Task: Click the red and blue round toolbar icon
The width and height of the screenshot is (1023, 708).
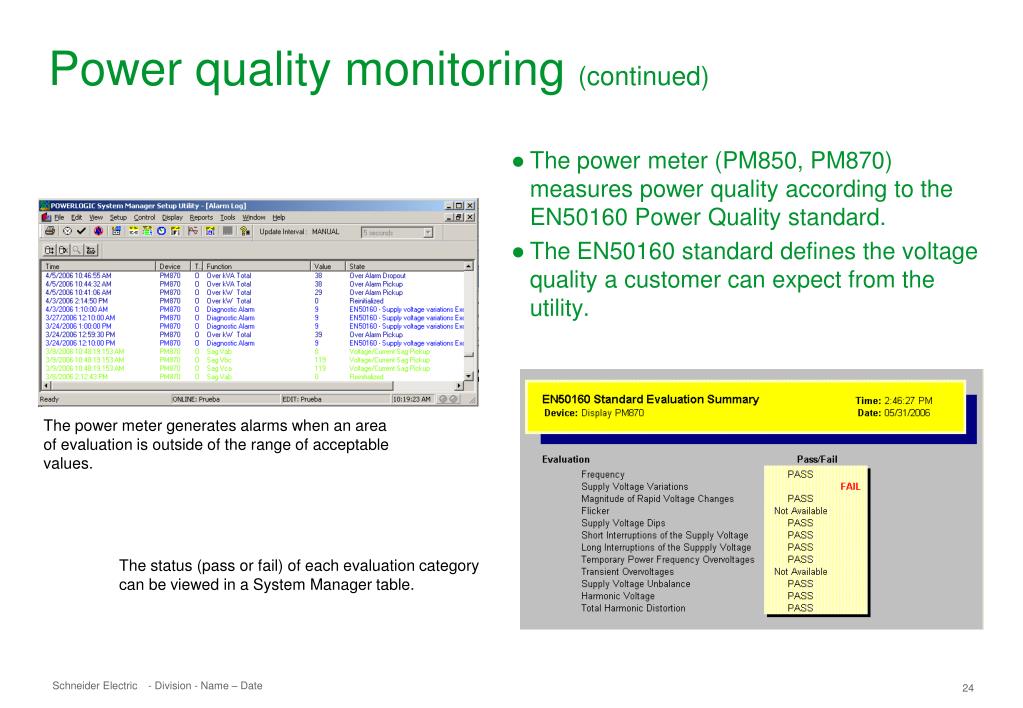Action: tap(99, 231)
